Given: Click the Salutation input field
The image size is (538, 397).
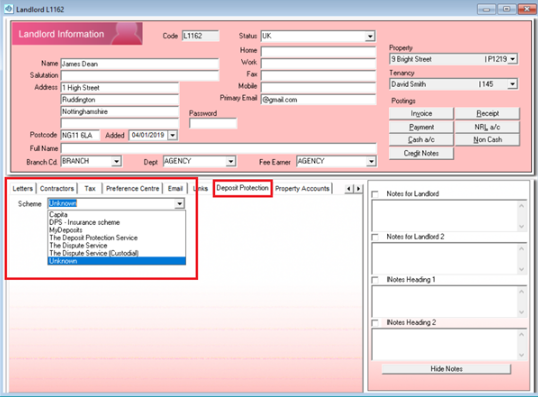Looking at the screenshot, I should [x=140, y=75].
